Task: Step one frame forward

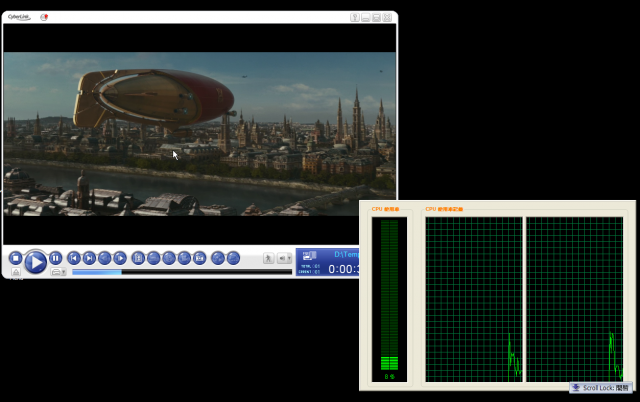Action: click(x=120, y=258)
